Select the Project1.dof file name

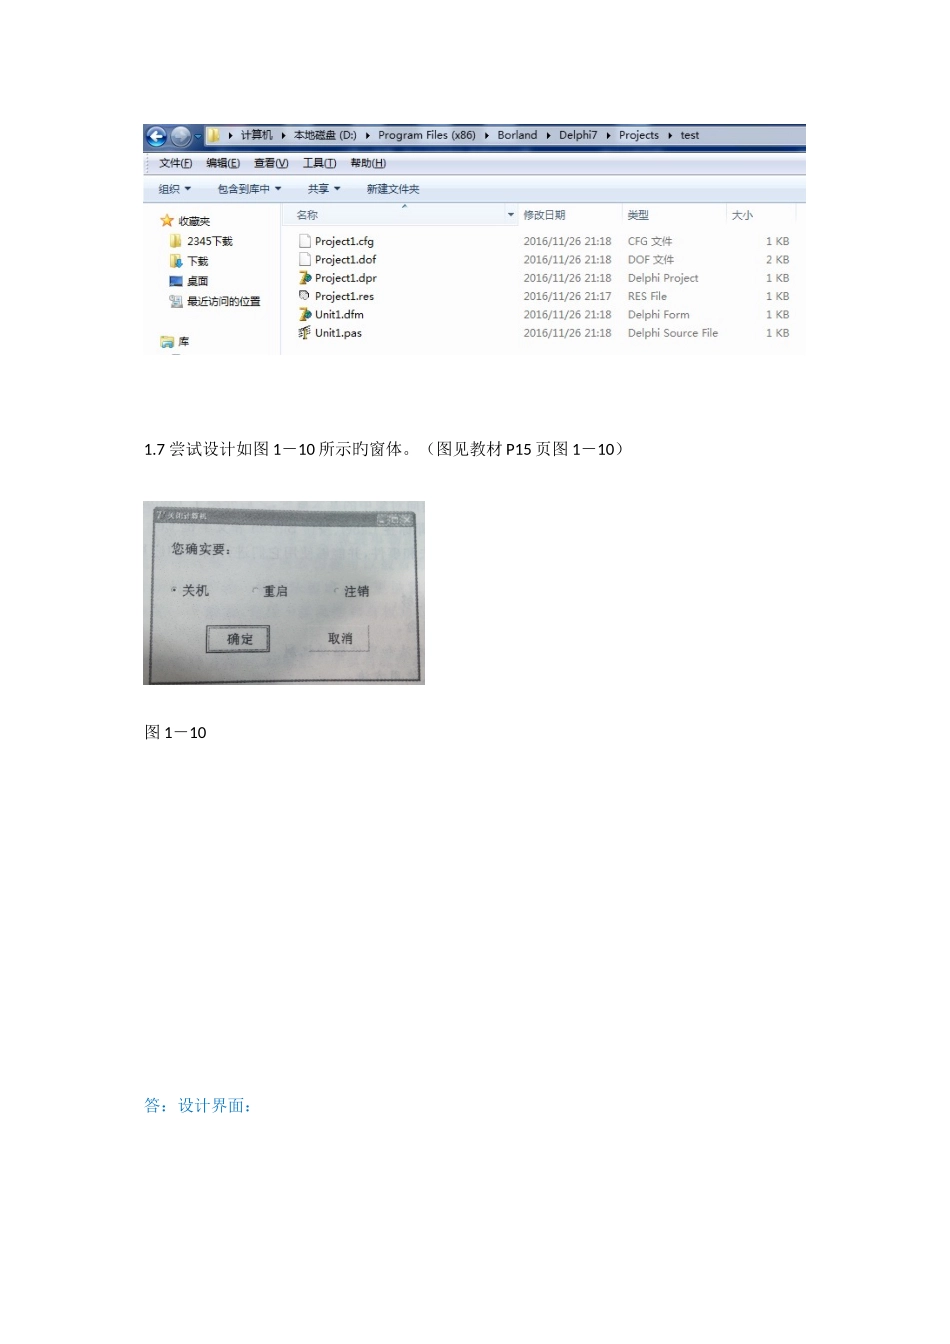coord(345,260)
